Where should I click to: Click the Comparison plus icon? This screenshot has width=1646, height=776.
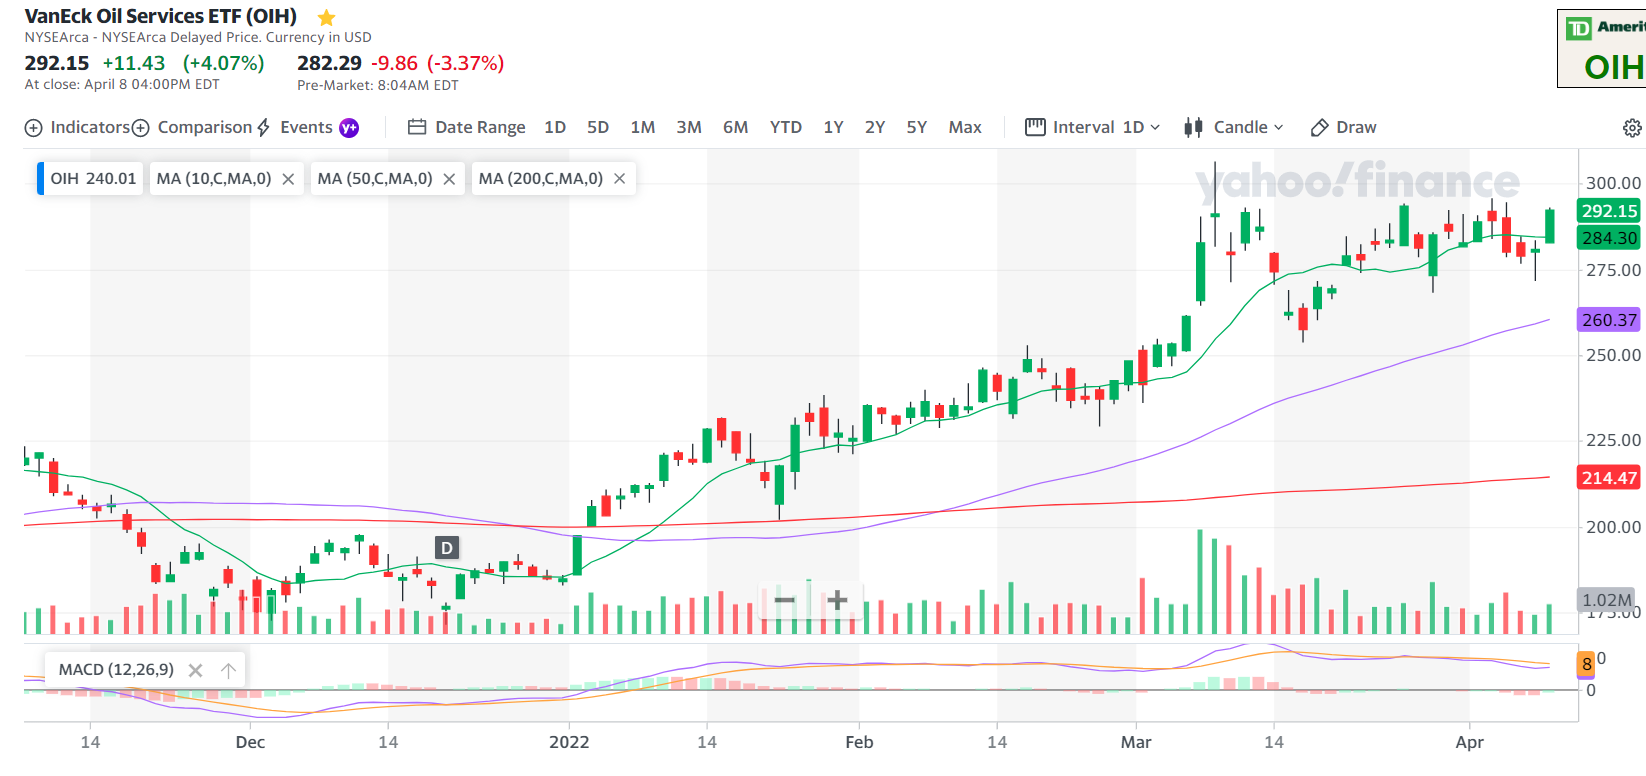tap(141, 128)
